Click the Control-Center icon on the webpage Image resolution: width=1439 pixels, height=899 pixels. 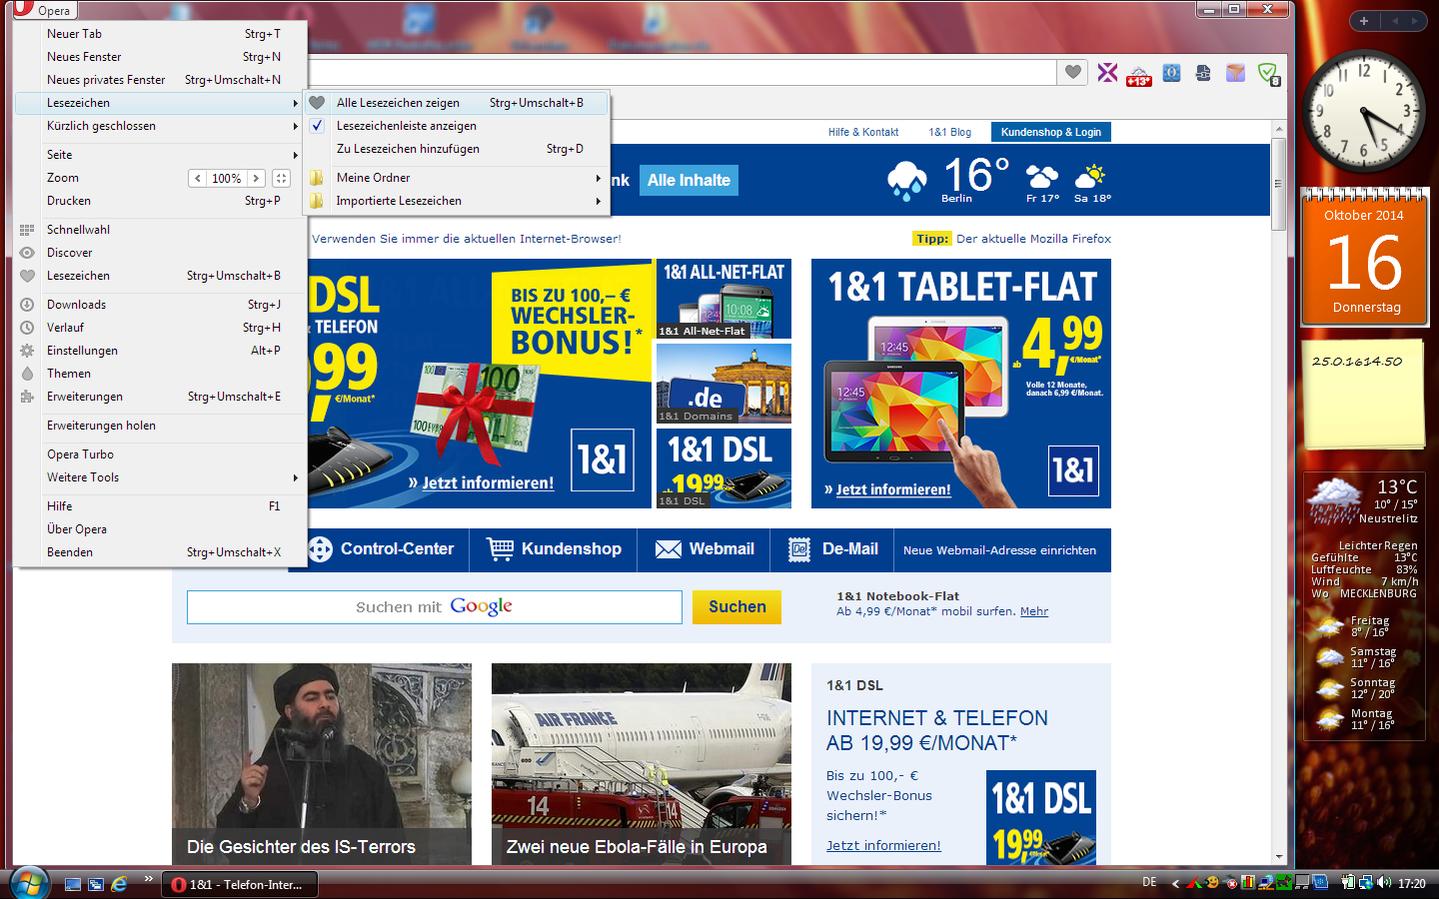[320, 549]
